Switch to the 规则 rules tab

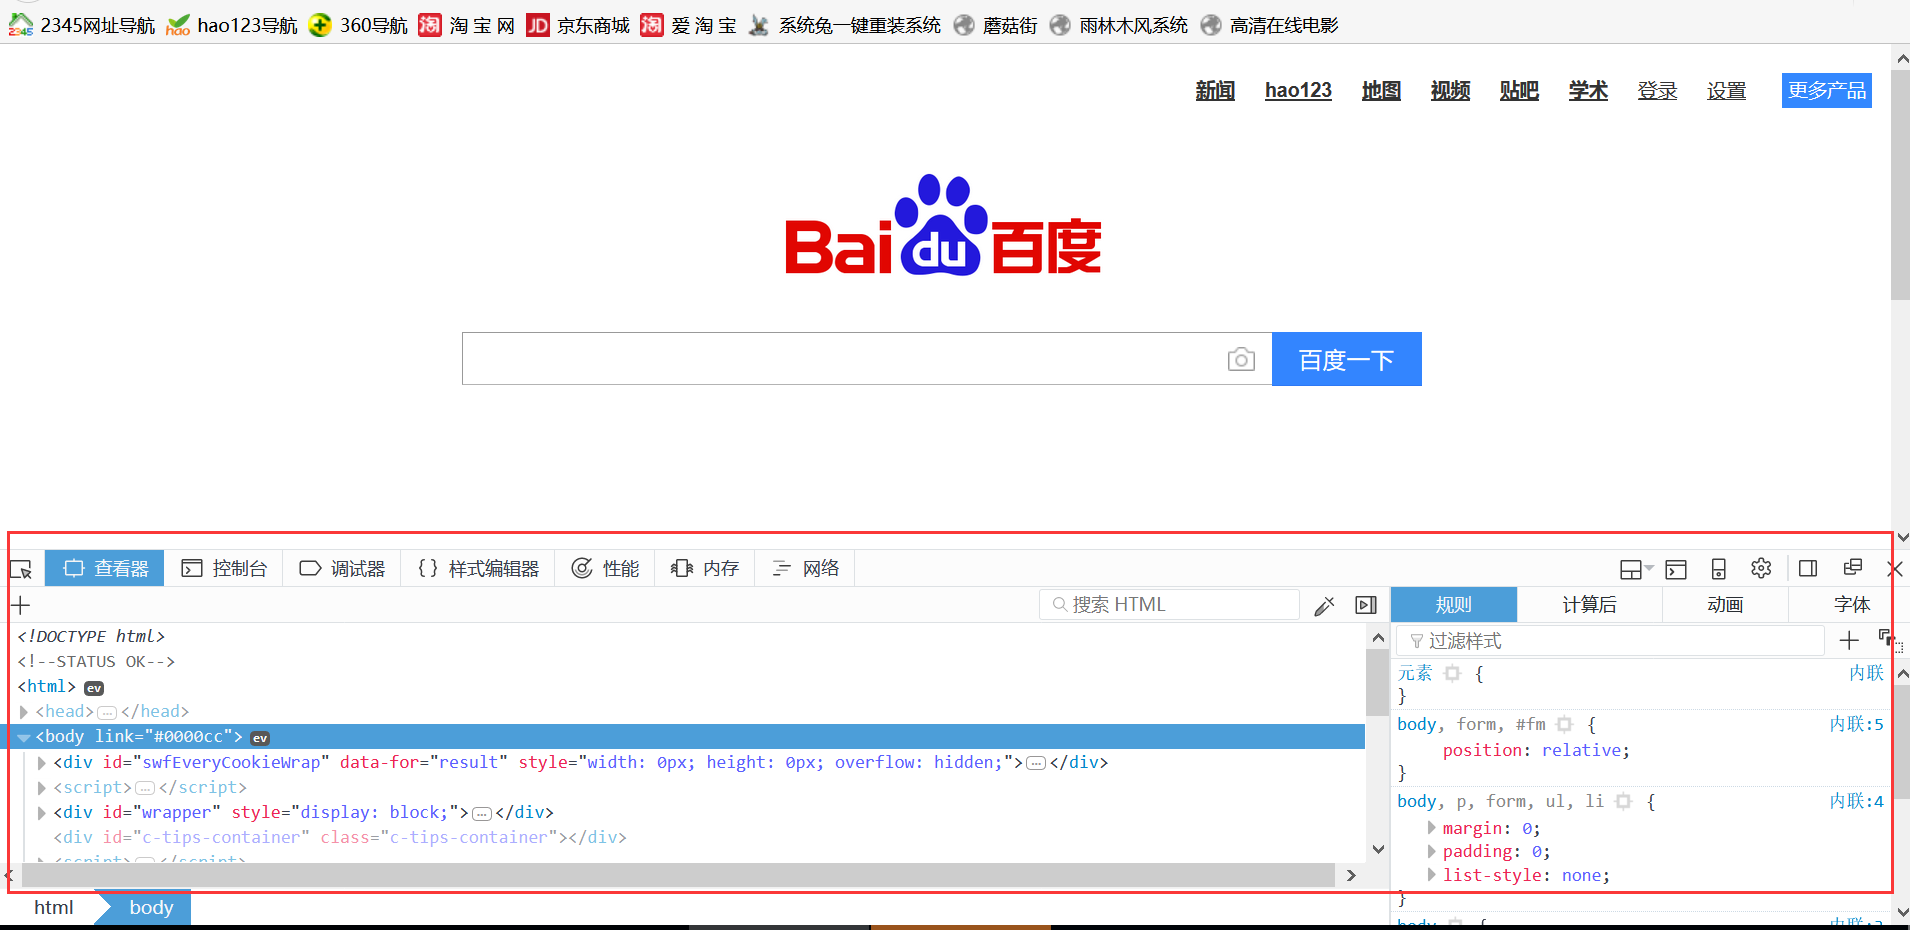[x=1454, y=604]
